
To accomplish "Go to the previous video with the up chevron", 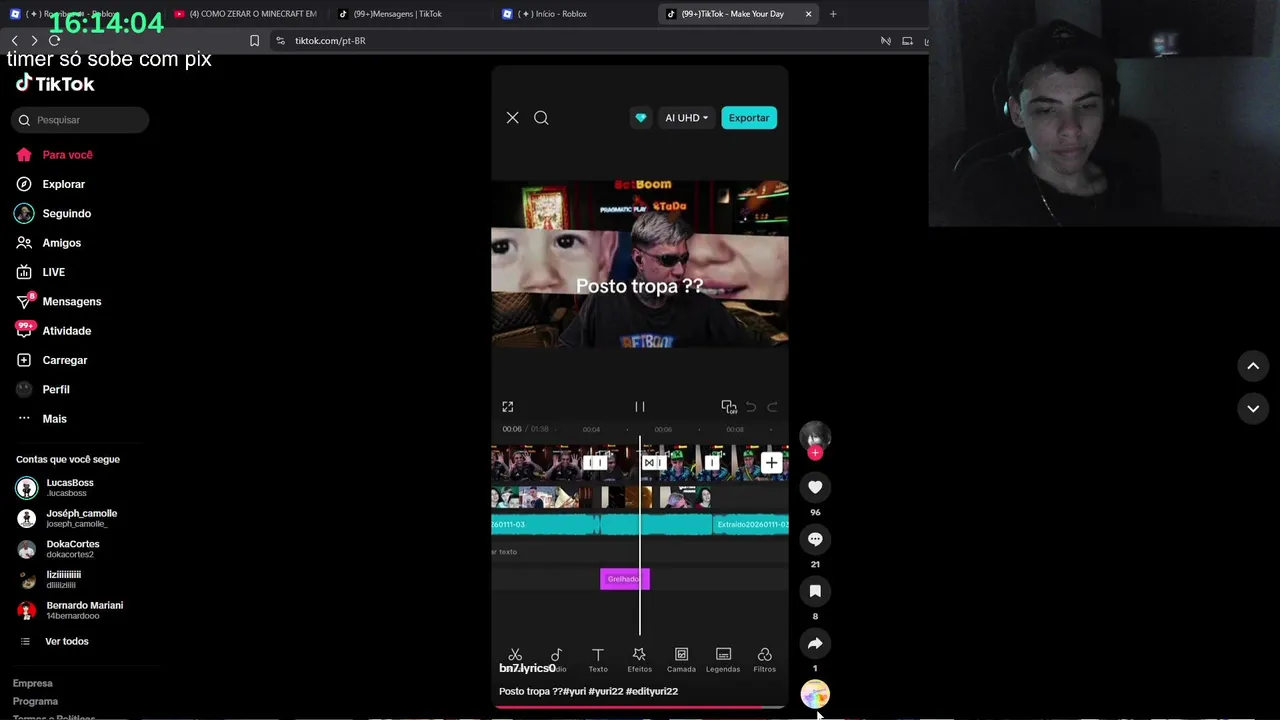I will pyautogui.click(x=1253, y=366).
